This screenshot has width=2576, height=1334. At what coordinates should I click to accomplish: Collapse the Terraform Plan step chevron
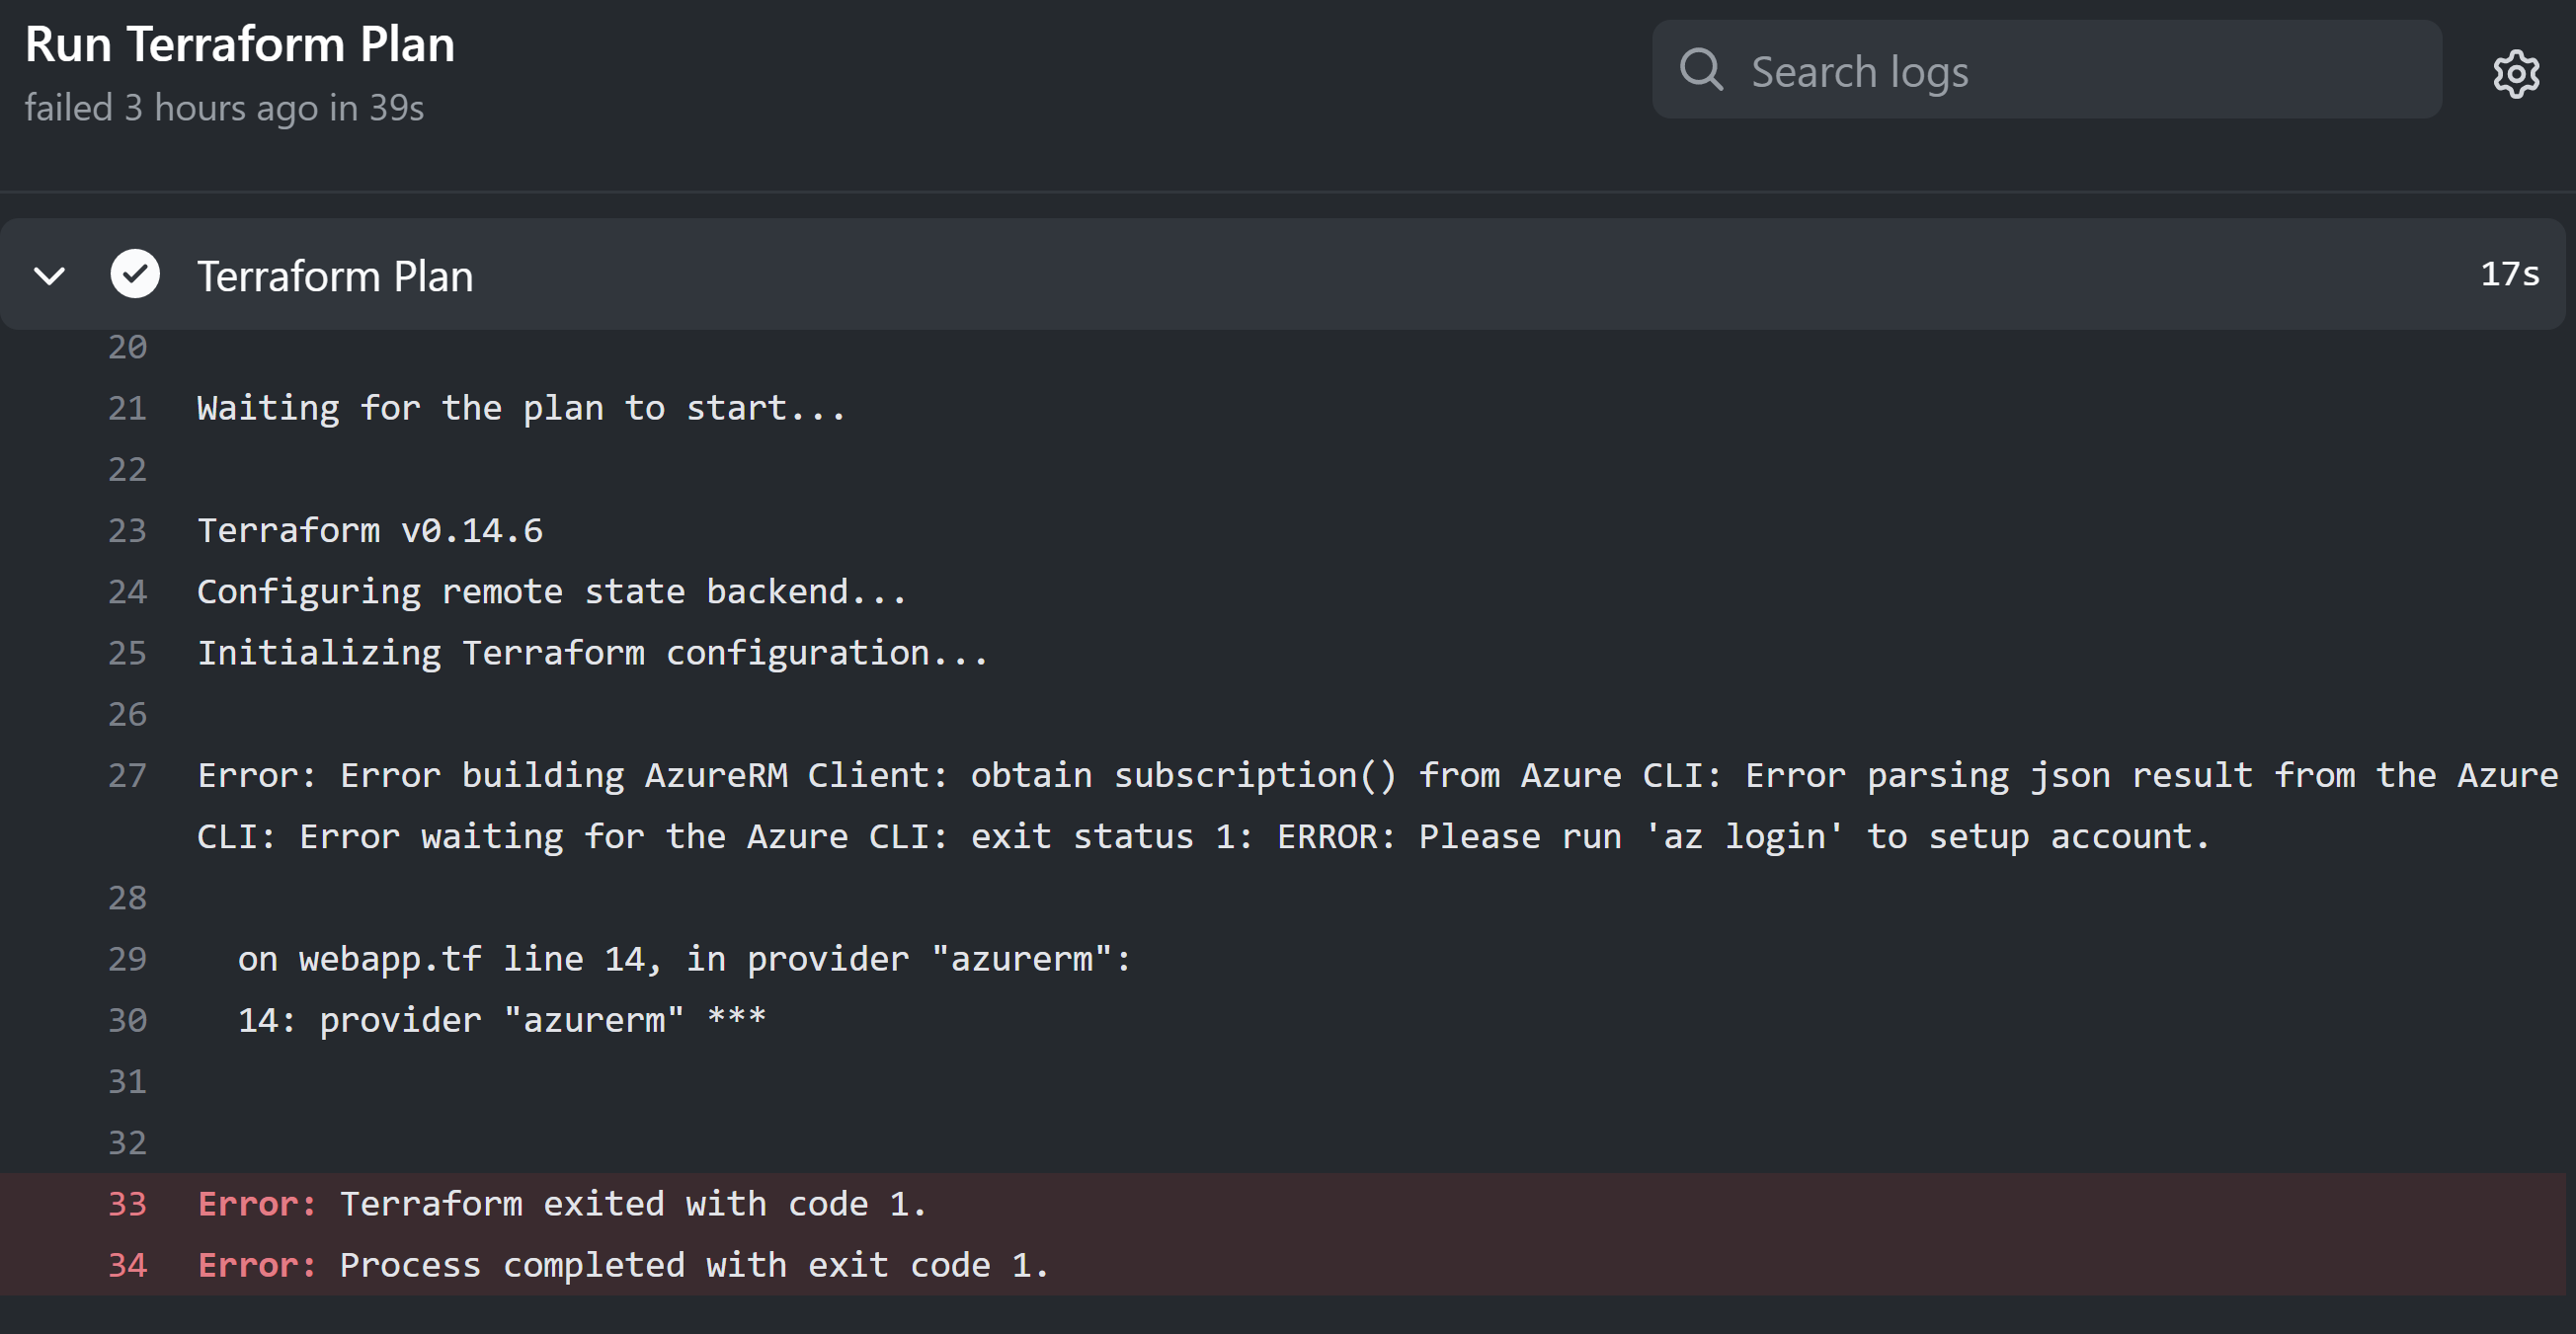pos(49,275)
